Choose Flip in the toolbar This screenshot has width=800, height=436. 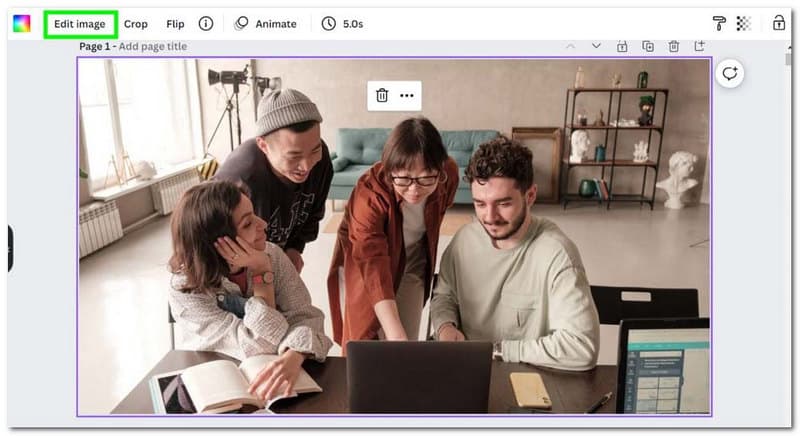click(x=175, y=24)
